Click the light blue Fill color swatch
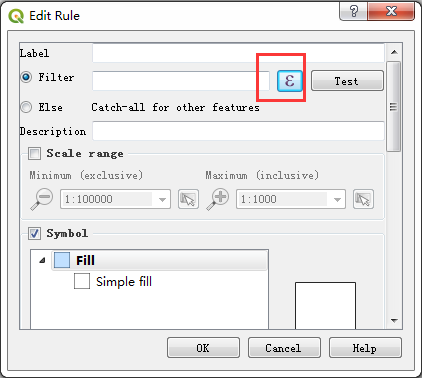Screen dimensions: 422x378 coord(62,260)
